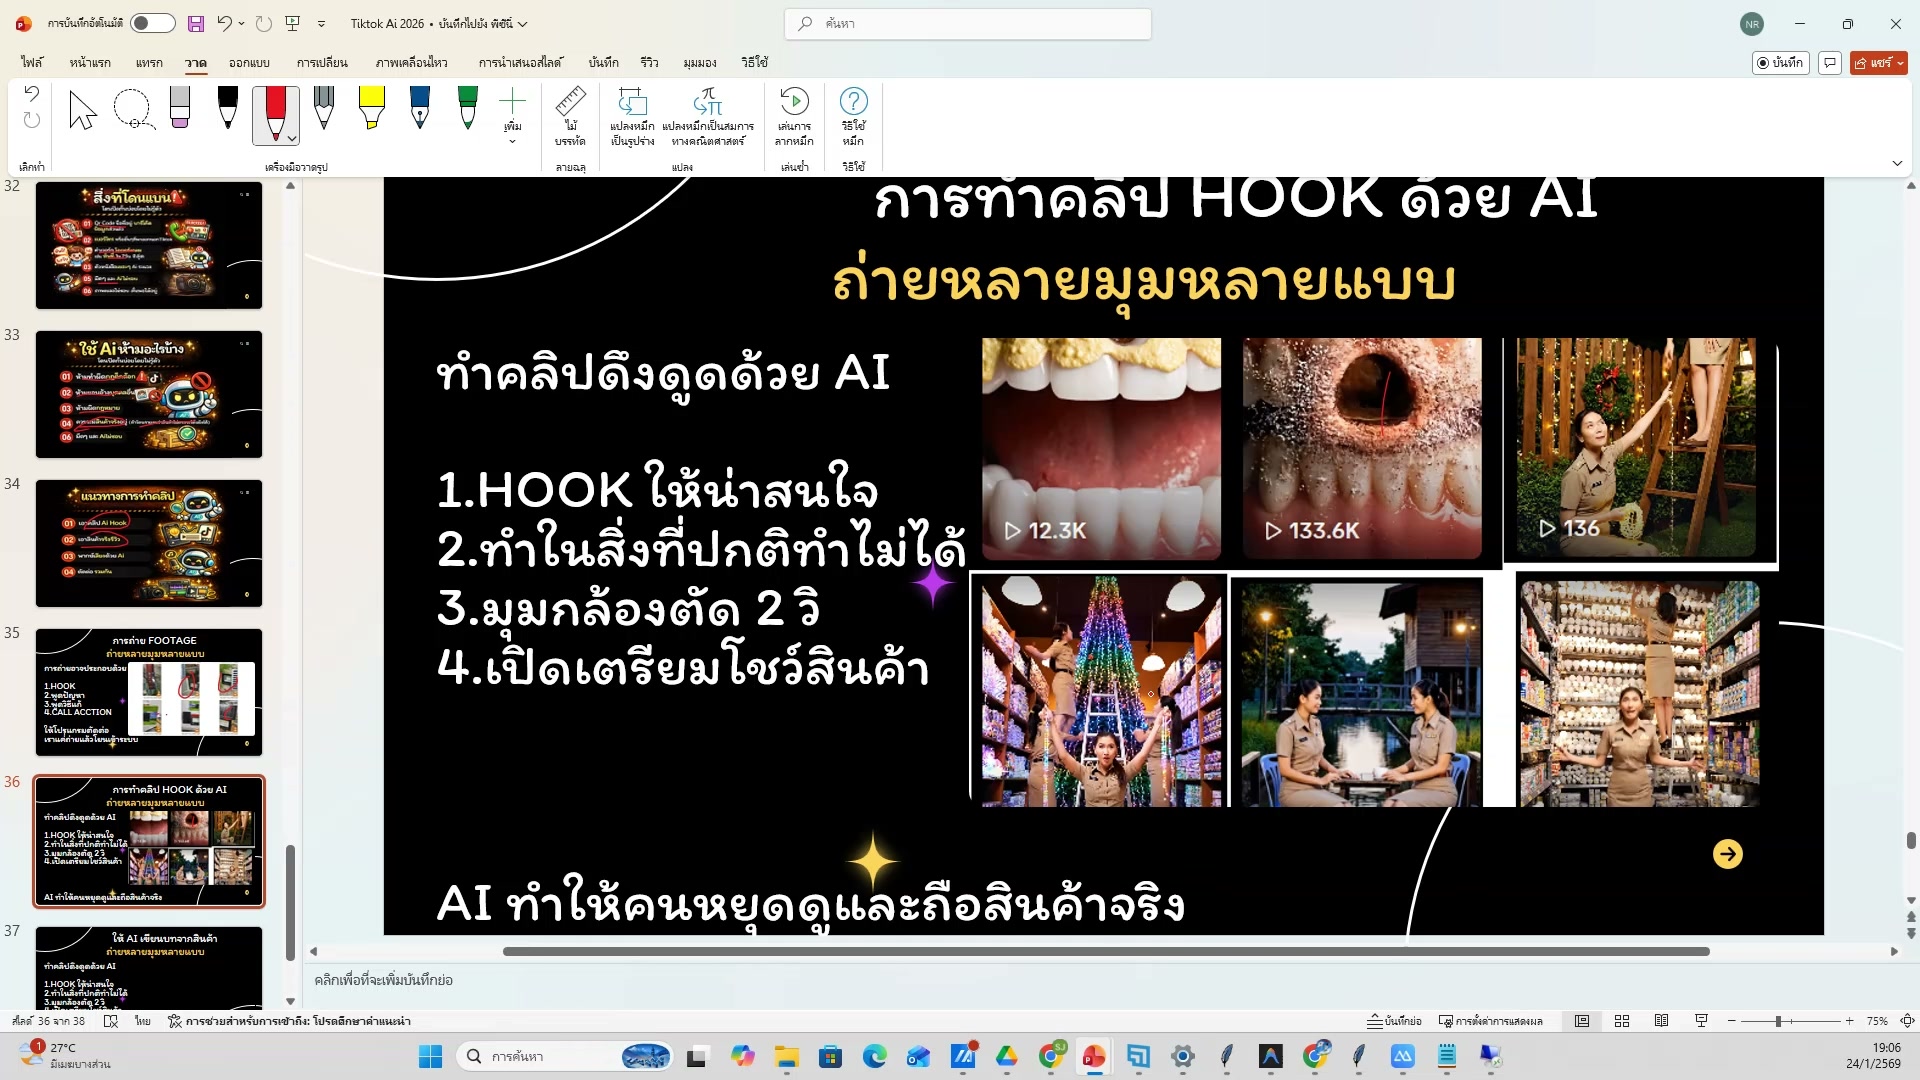Switch to the แทรก ribbon tab

148,62
